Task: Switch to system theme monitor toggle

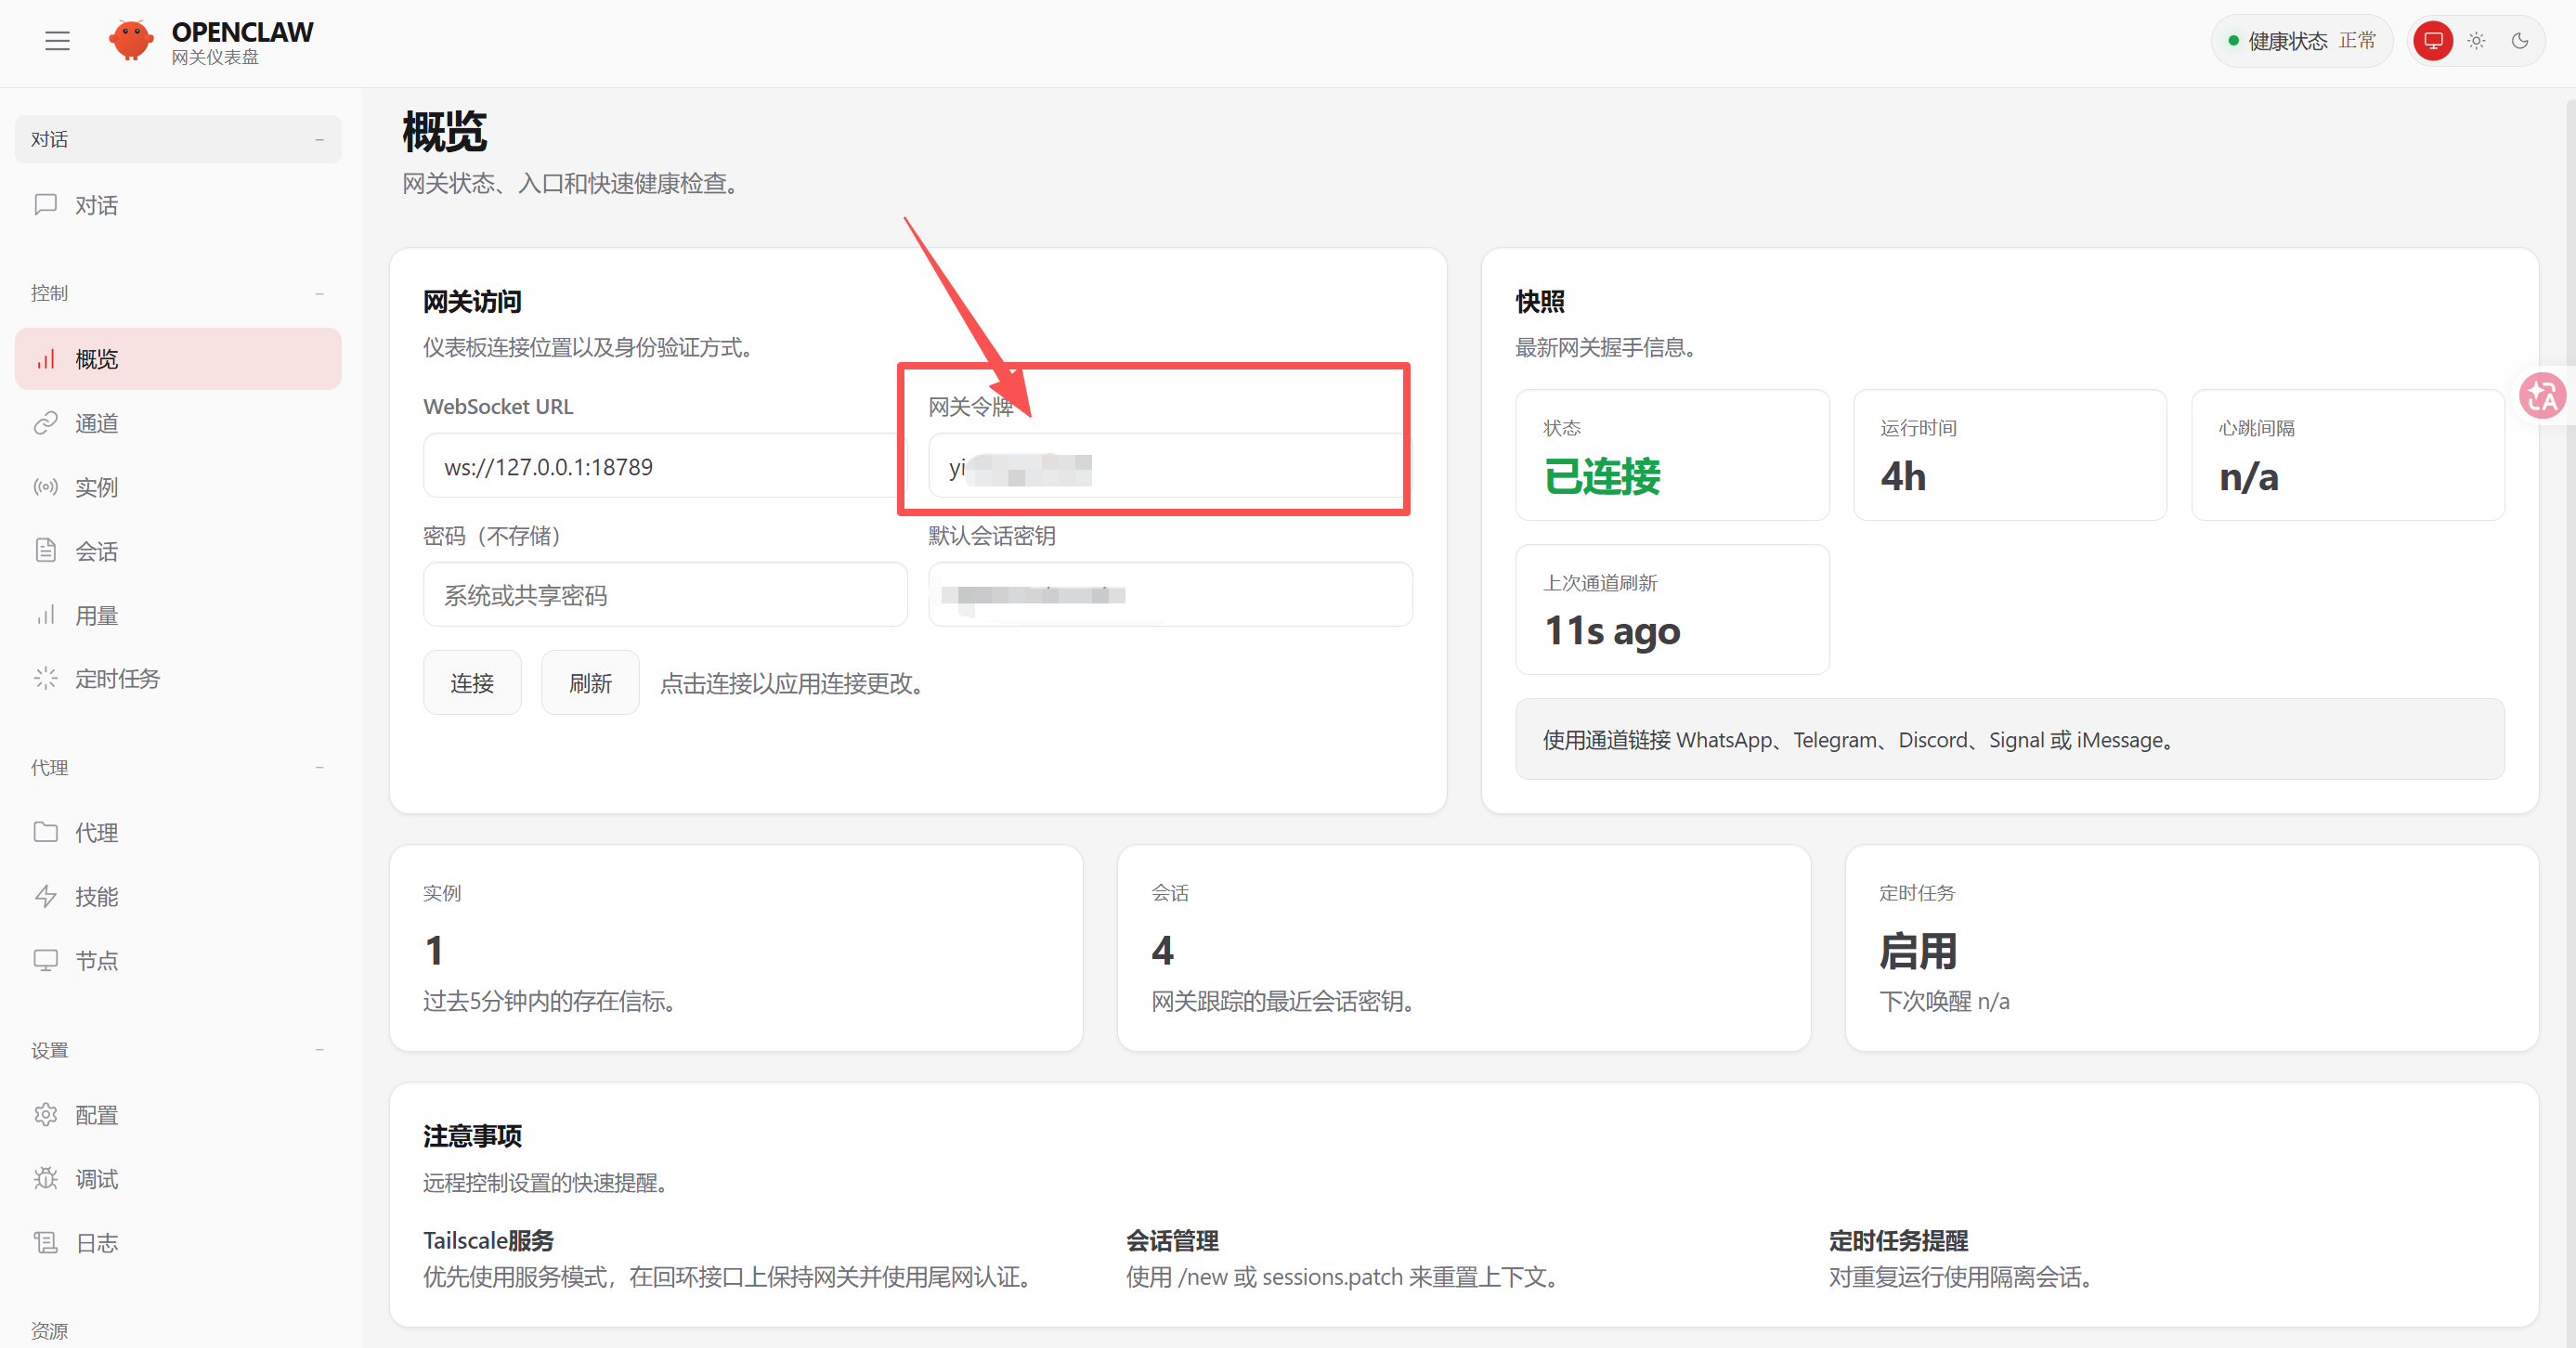Action: [2432, 41]
